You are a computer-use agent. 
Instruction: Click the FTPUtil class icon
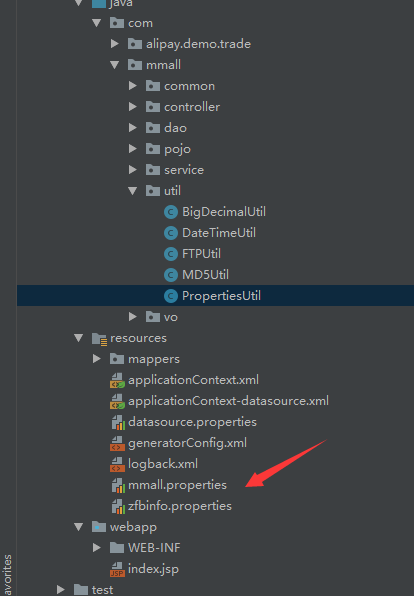pyautogui.click(x=171, y=254)
